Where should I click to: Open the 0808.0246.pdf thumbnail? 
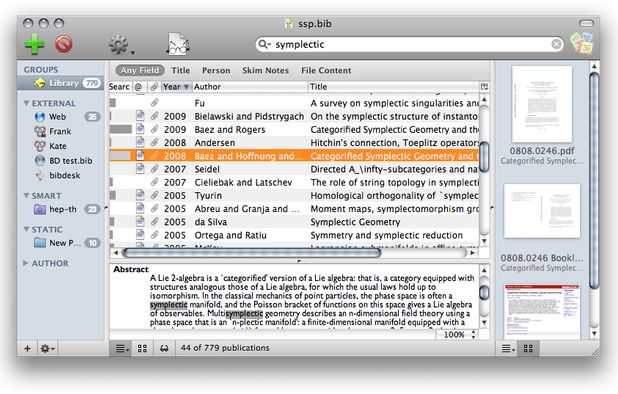click(x=542, y=104)
